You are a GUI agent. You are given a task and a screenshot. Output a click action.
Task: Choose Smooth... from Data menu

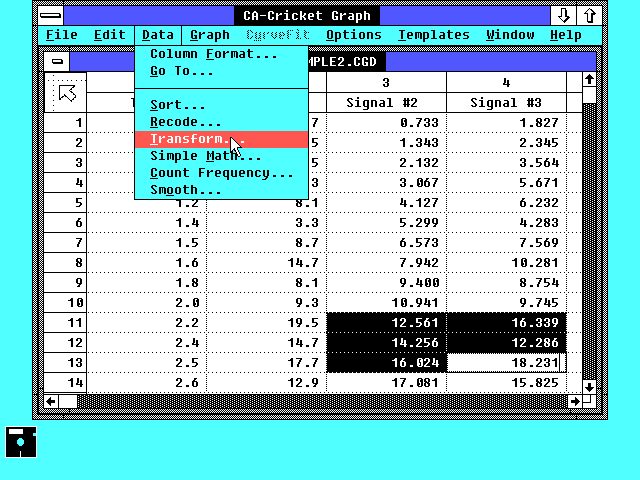pos(221,190)
